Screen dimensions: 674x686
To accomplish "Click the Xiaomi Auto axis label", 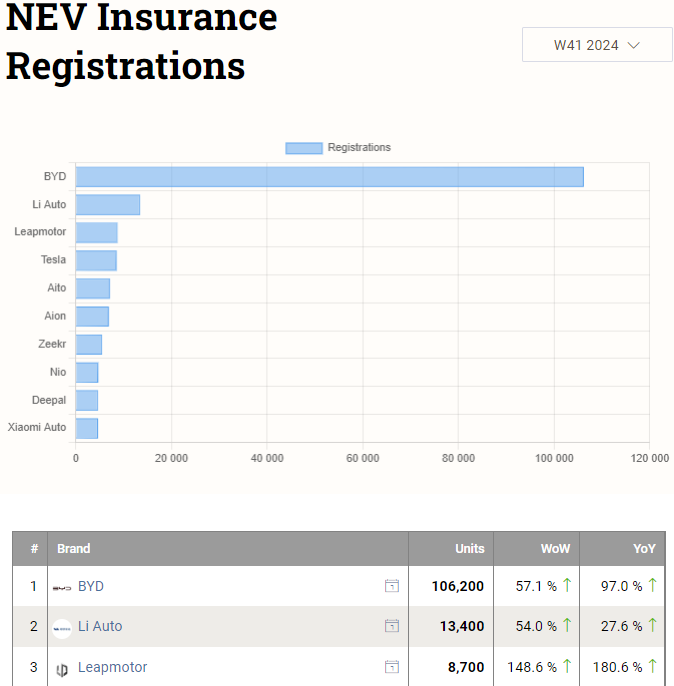I will pos(37,427).
